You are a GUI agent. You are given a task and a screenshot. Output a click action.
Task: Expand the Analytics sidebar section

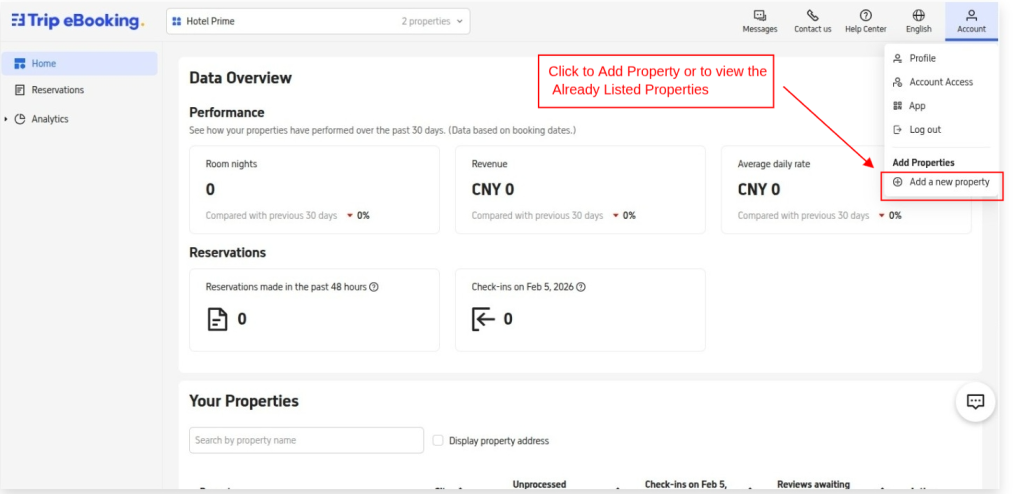pyautogui.click(x=8, y=119)
